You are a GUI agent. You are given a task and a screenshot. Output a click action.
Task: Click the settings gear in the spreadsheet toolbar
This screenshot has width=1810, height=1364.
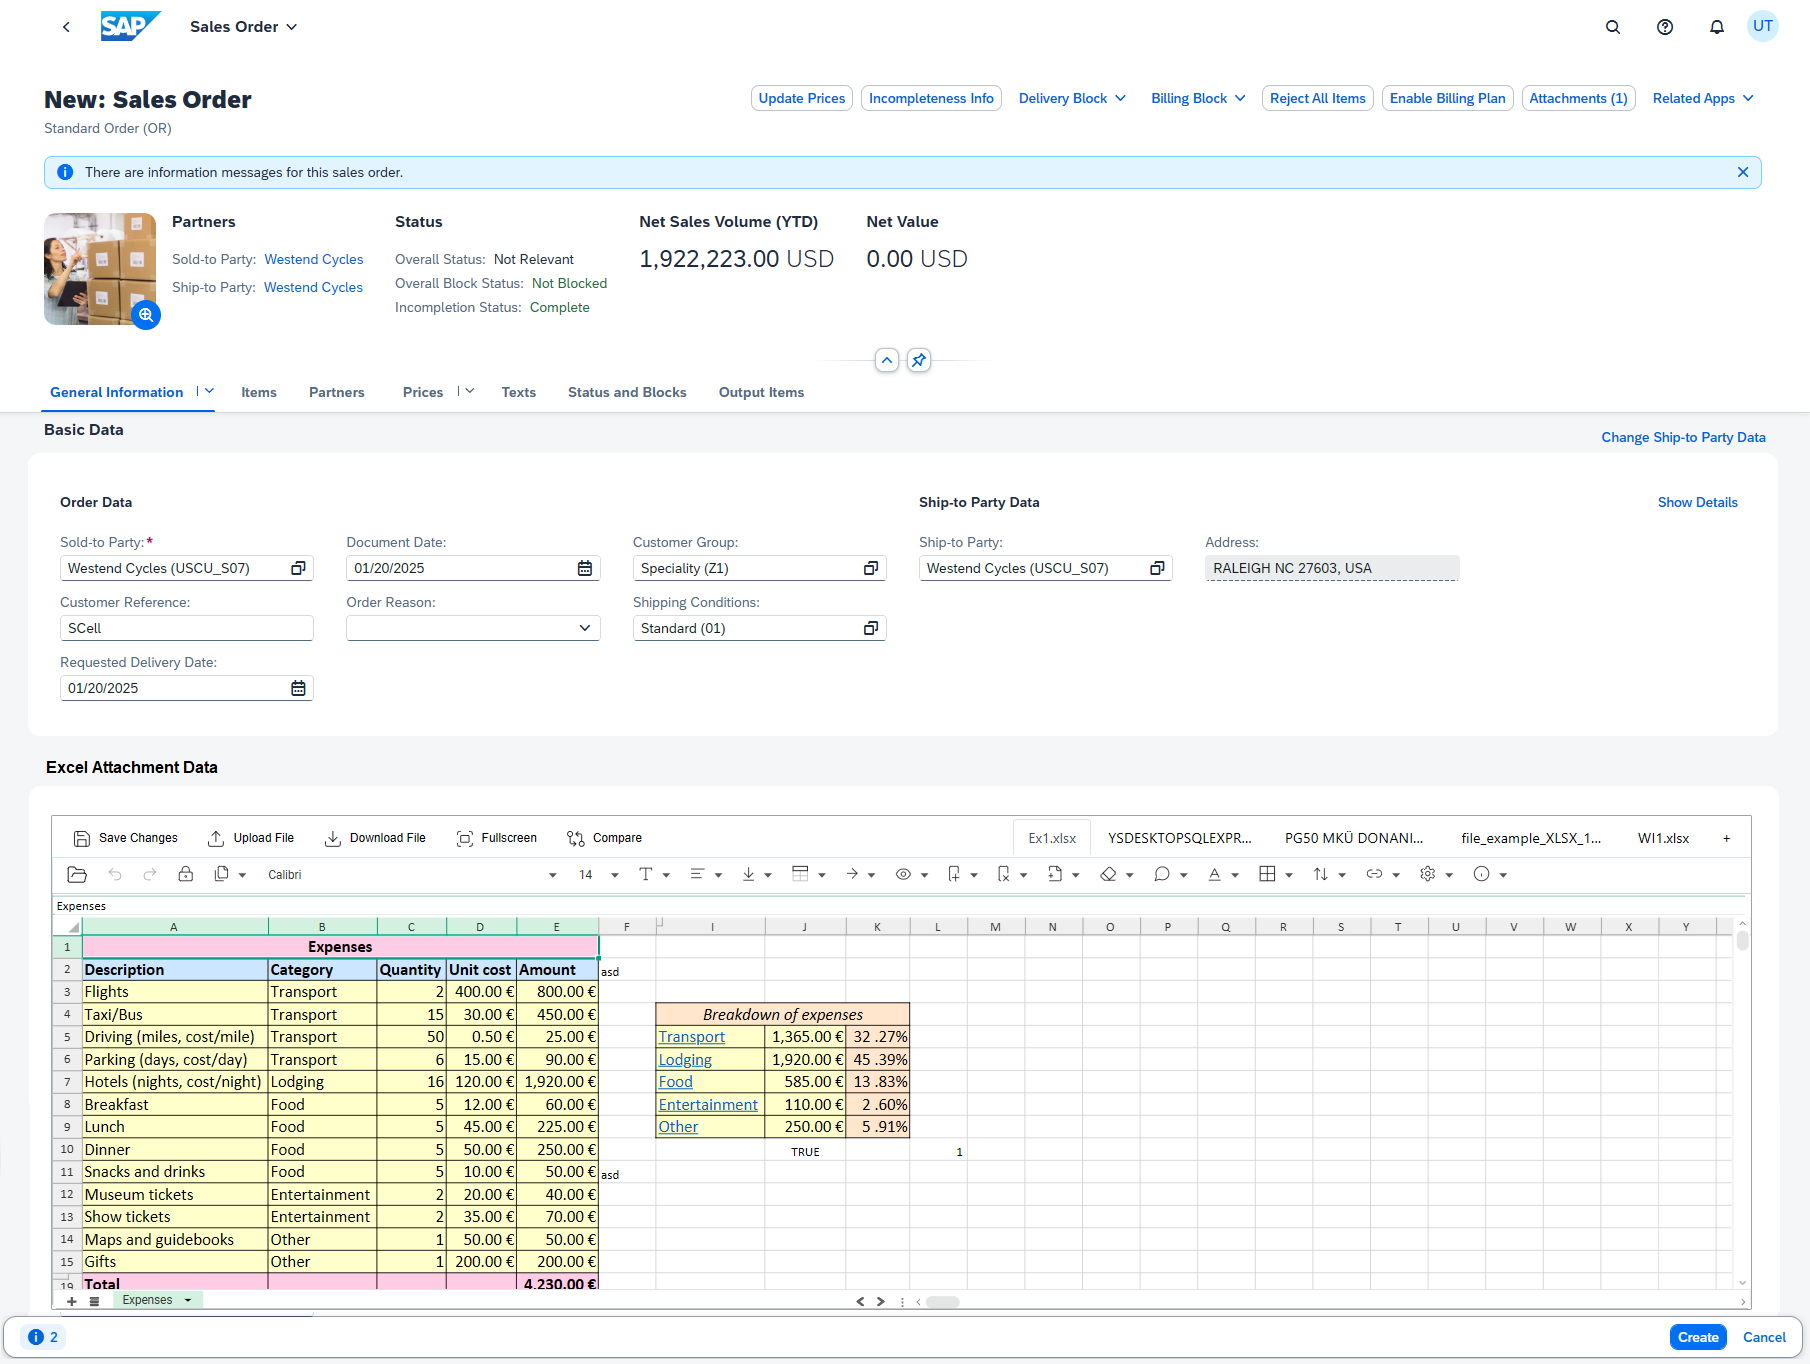1428,874
